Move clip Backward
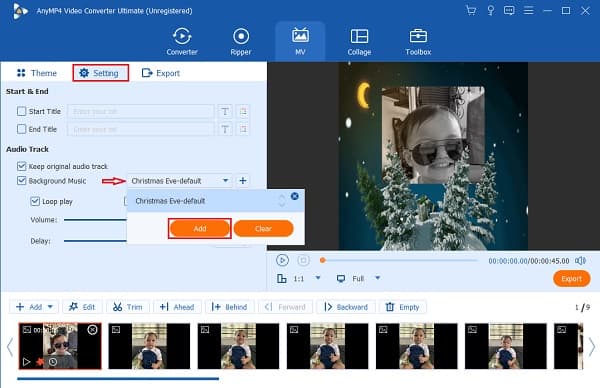 346,307
